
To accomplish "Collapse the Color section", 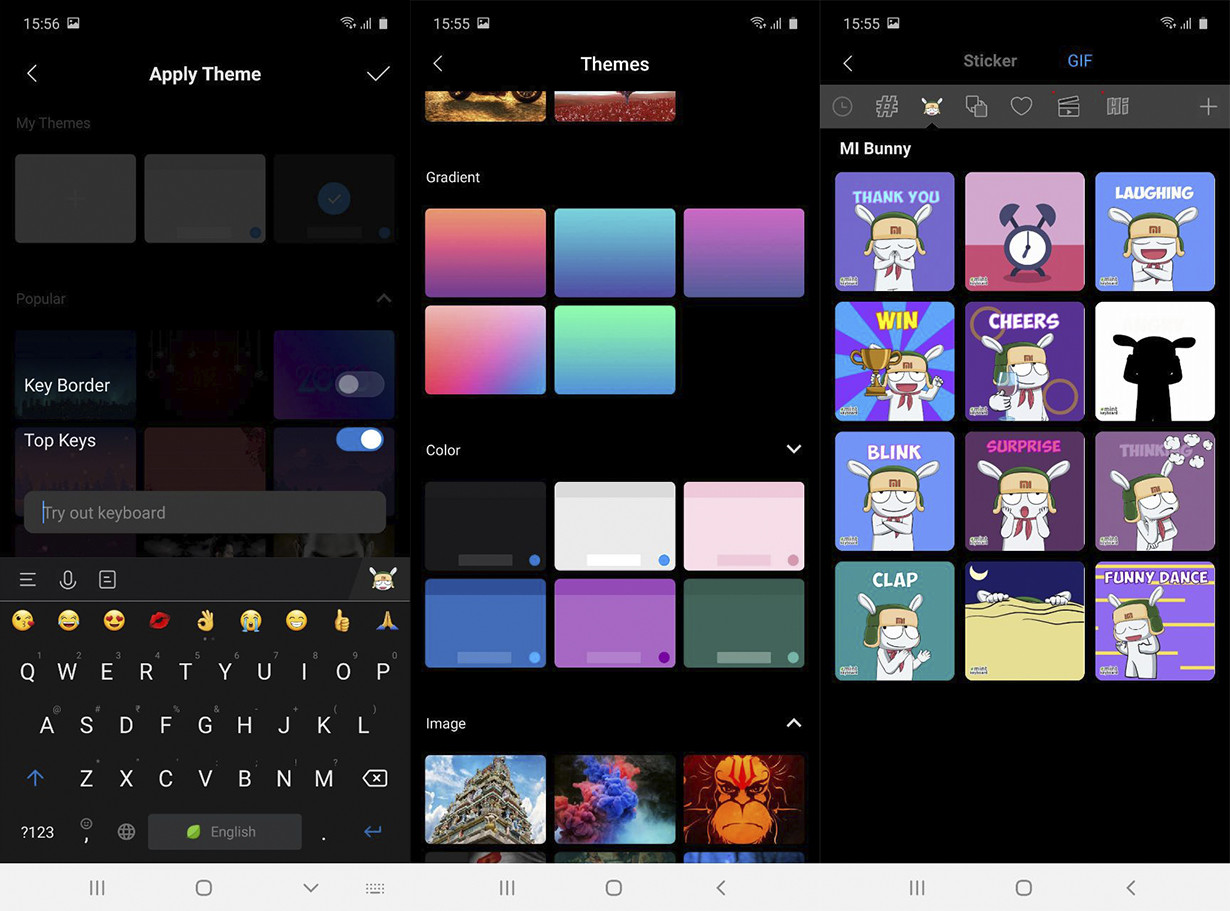I will (x=793, y=449).
